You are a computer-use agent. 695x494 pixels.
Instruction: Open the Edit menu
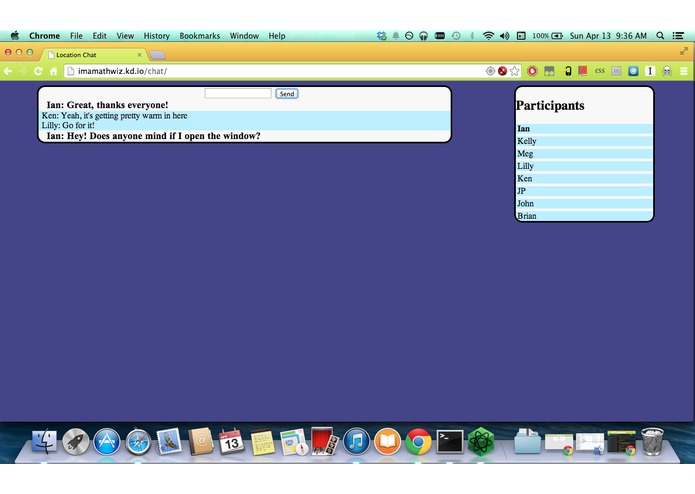tap(99, 36)
